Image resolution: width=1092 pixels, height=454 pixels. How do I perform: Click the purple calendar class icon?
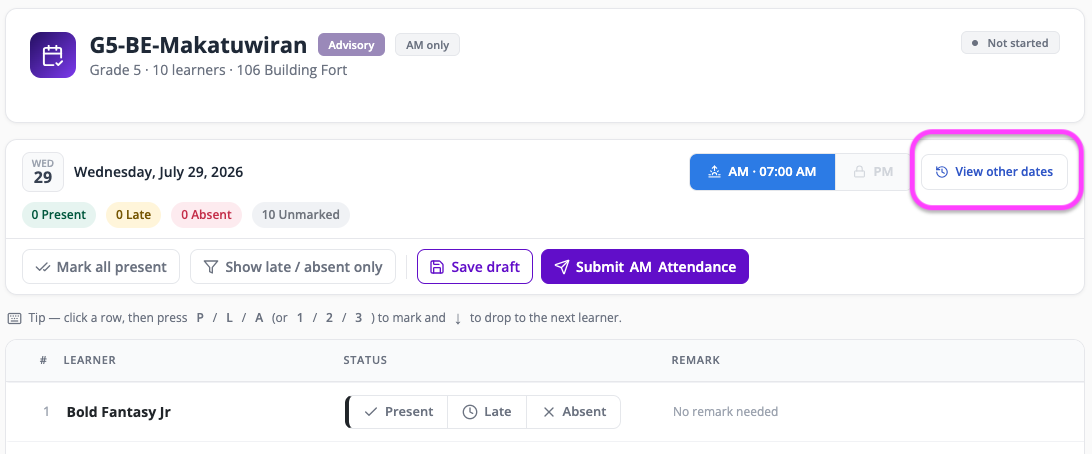pos(53,55)
